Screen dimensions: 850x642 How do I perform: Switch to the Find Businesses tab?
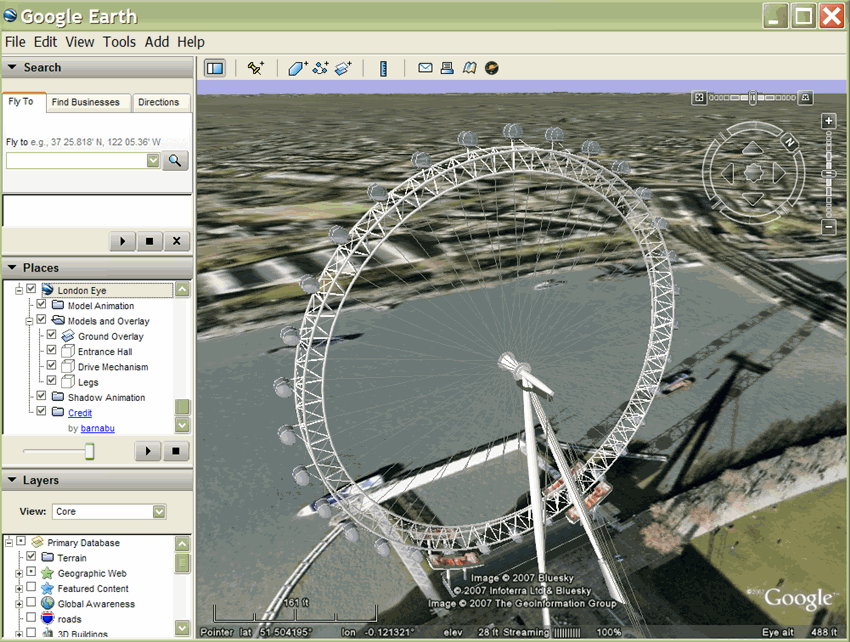tap(85, 102)
